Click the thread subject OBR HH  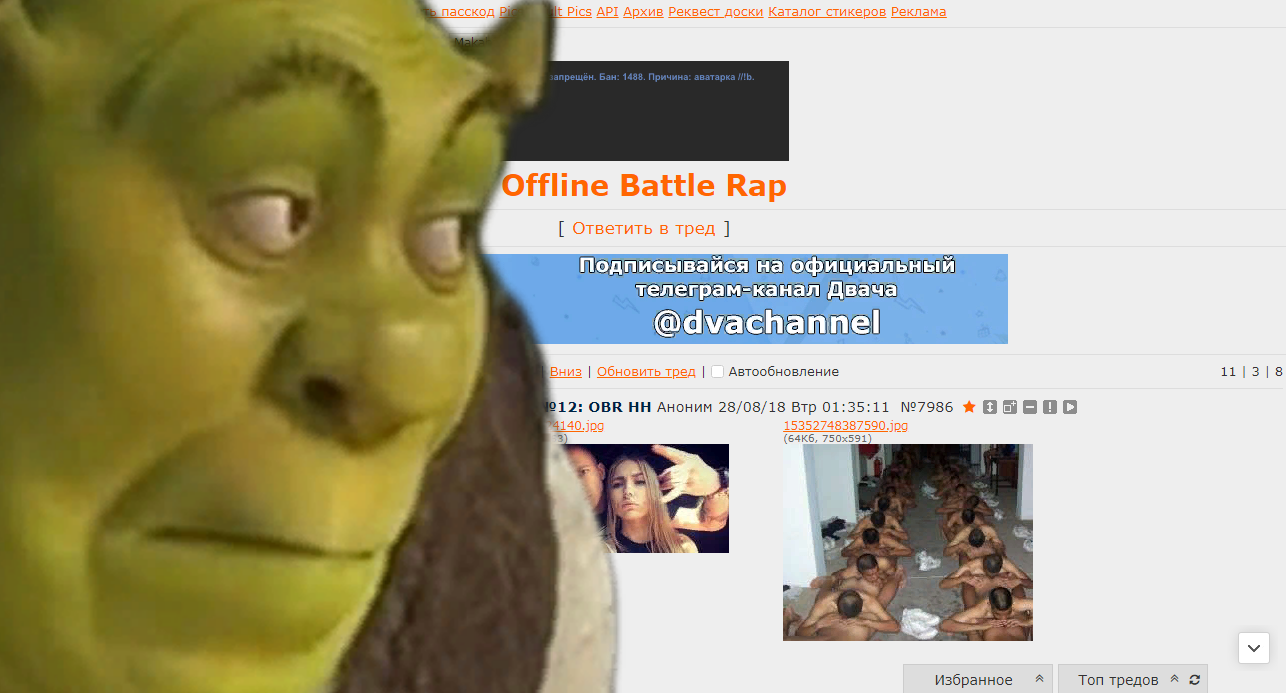click(x=620, y=407)
